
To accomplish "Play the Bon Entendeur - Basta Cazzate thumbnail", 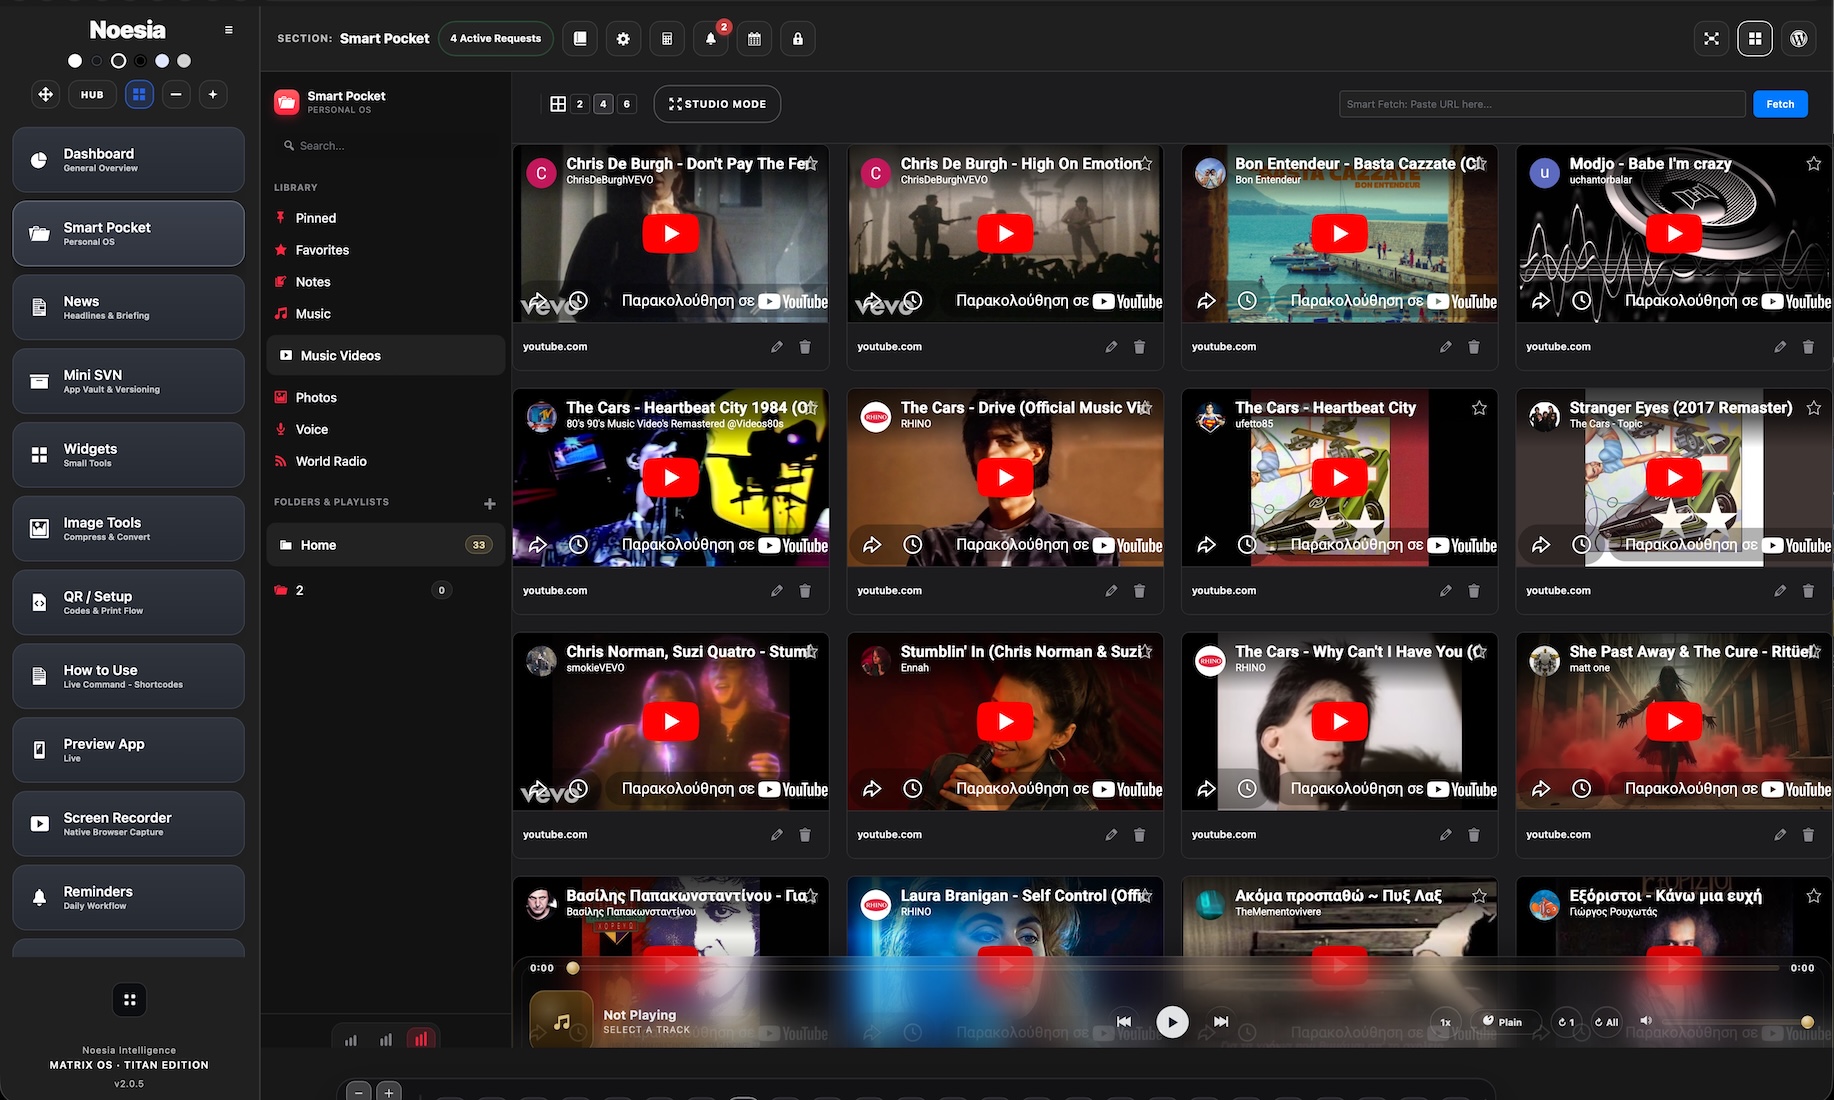I will 1339,234.
